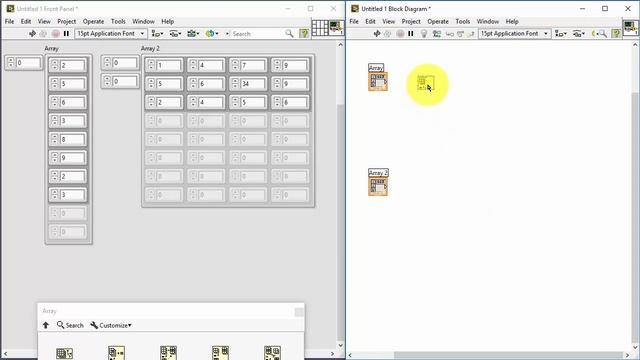This screenshot has height=360, width=640.
Task: Click the VI icon in Front Panel corner
Action: pos(336,28)
